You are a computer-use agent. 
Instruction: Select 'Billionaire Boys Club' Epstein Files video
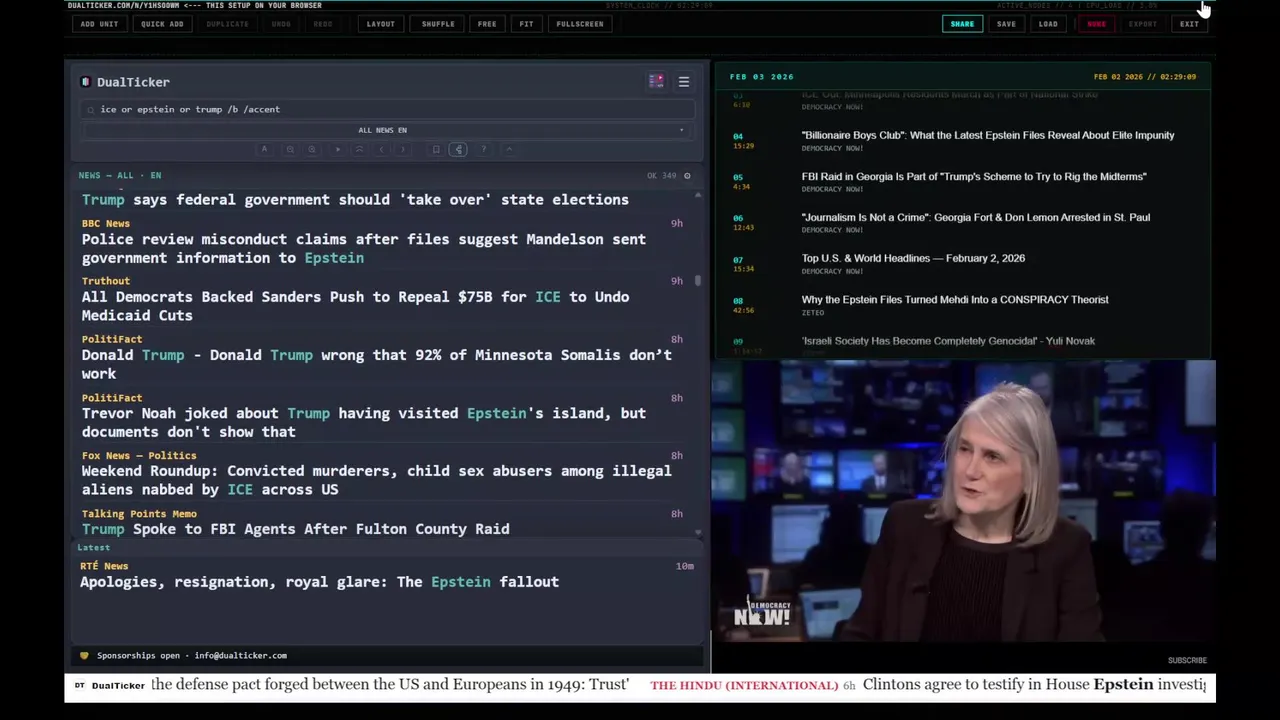point(988,135)
